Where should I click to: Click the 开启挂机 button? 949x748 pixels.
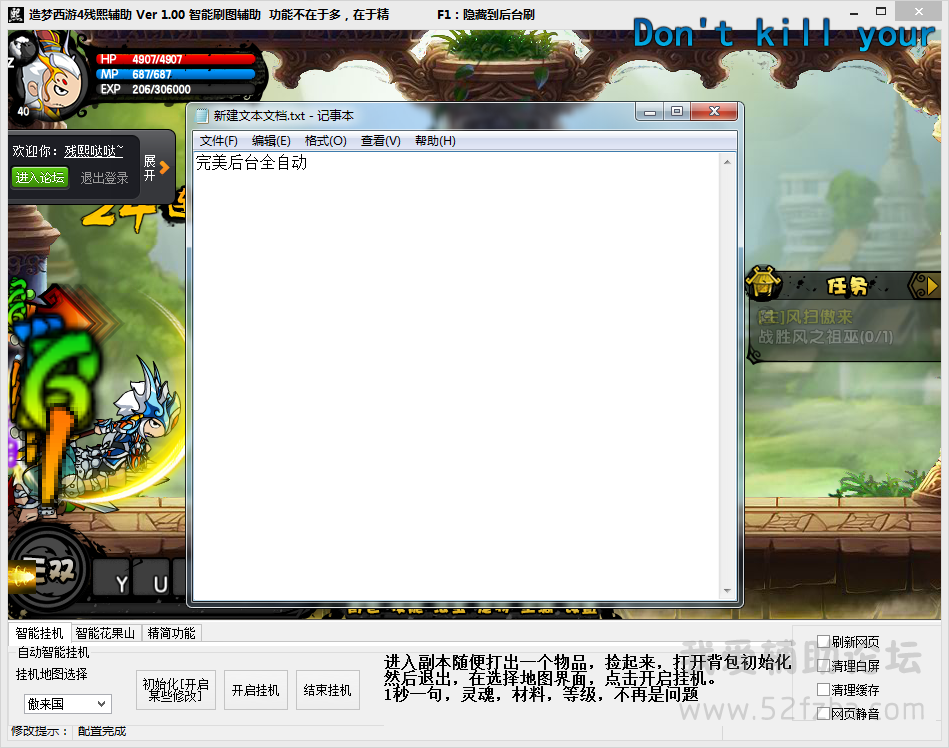[255, 690]
